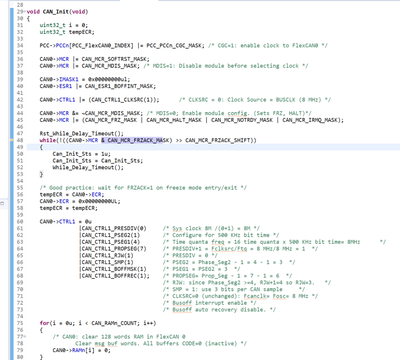This screenshot has height=360, width=400.
Task: Click 'CAN0->CTRL1 = 0u' on line 60
Action: point(66,221)
